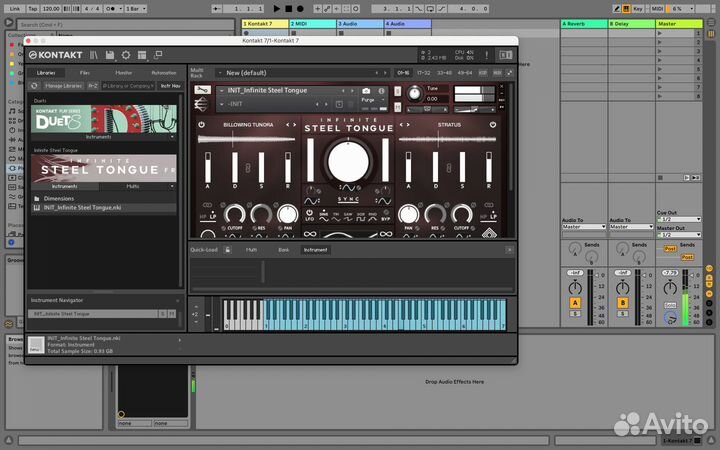This screenshot has height=450, width=720.
Task: Open -INIT snapshot dropdown
Action: (x=221, y=104)
